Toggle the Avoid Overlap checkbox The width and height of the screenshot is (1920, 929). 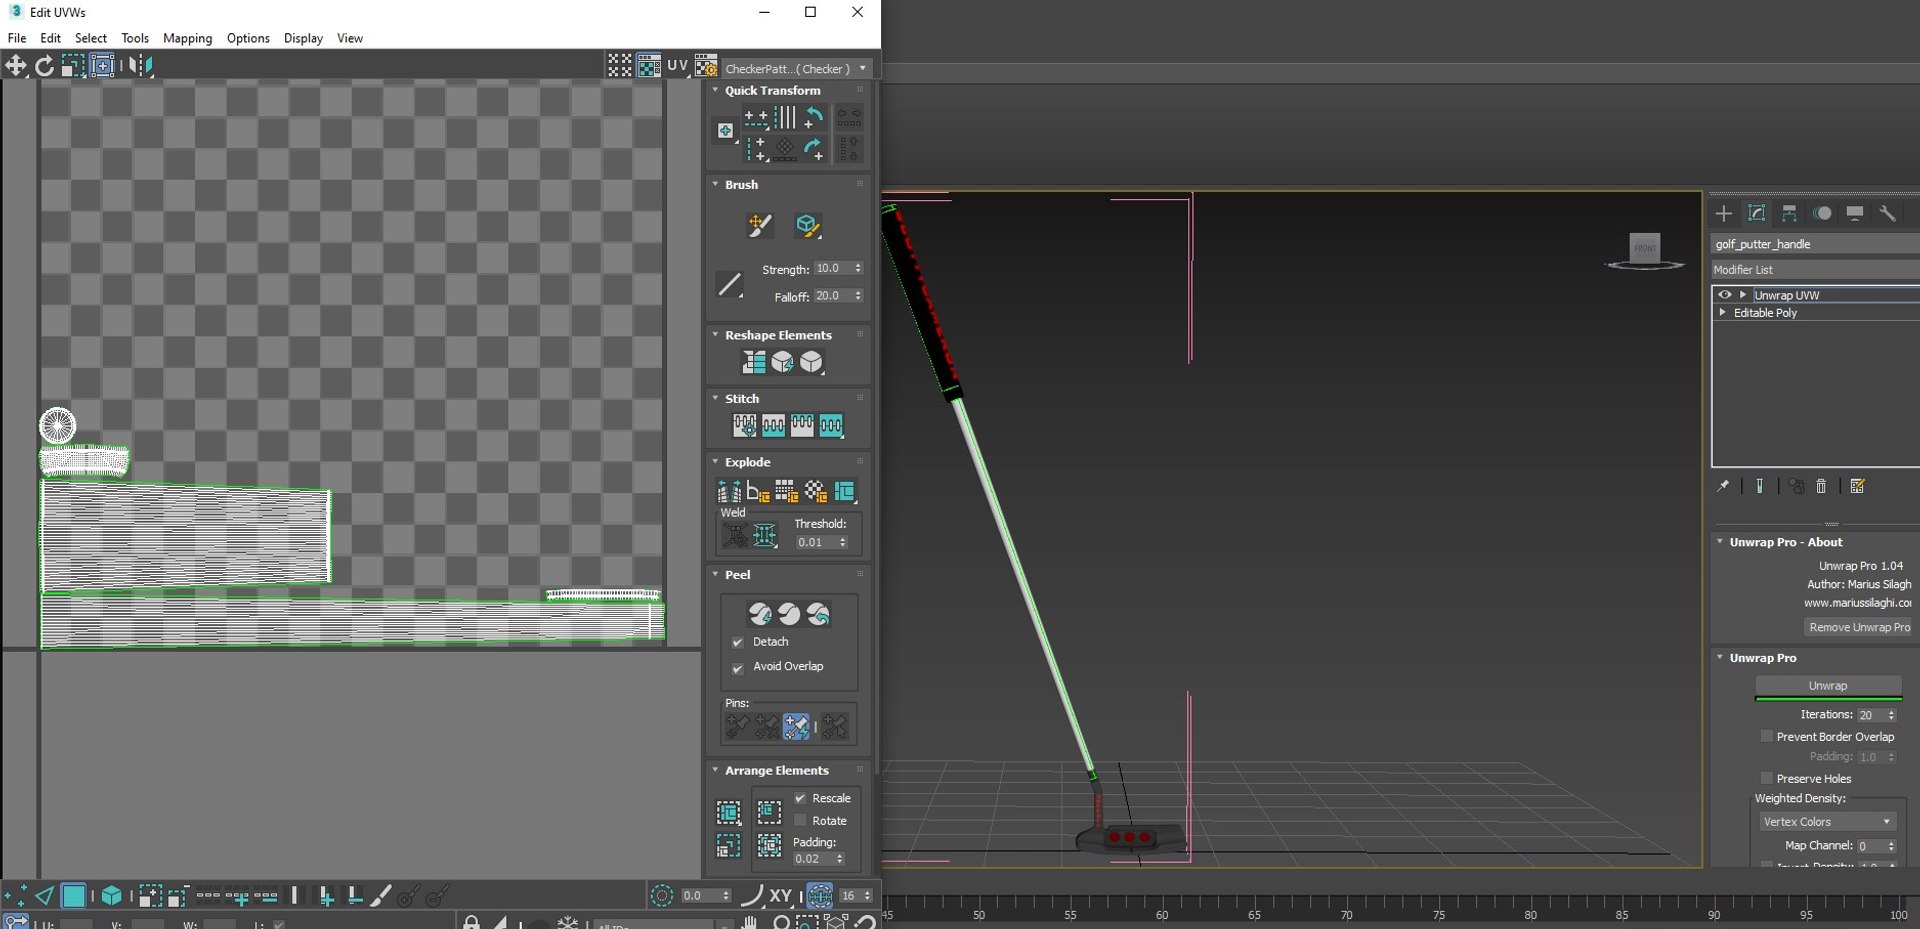(x=738, y=667)
